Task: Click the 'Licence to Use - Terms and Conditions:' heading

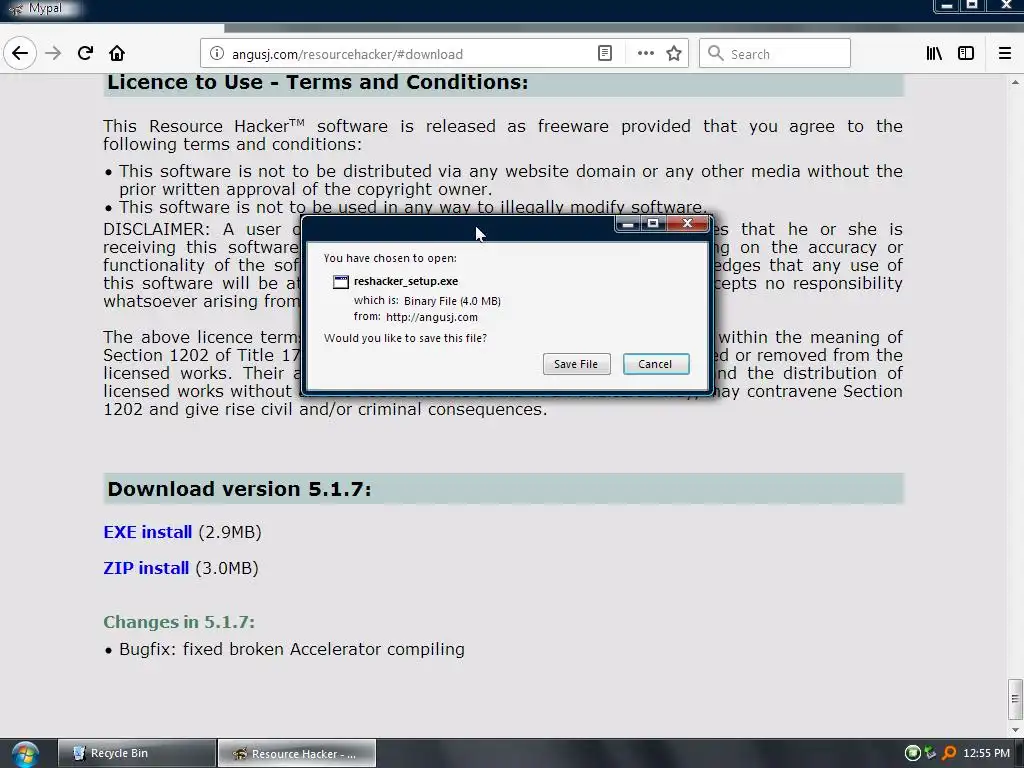Action: 317,82
